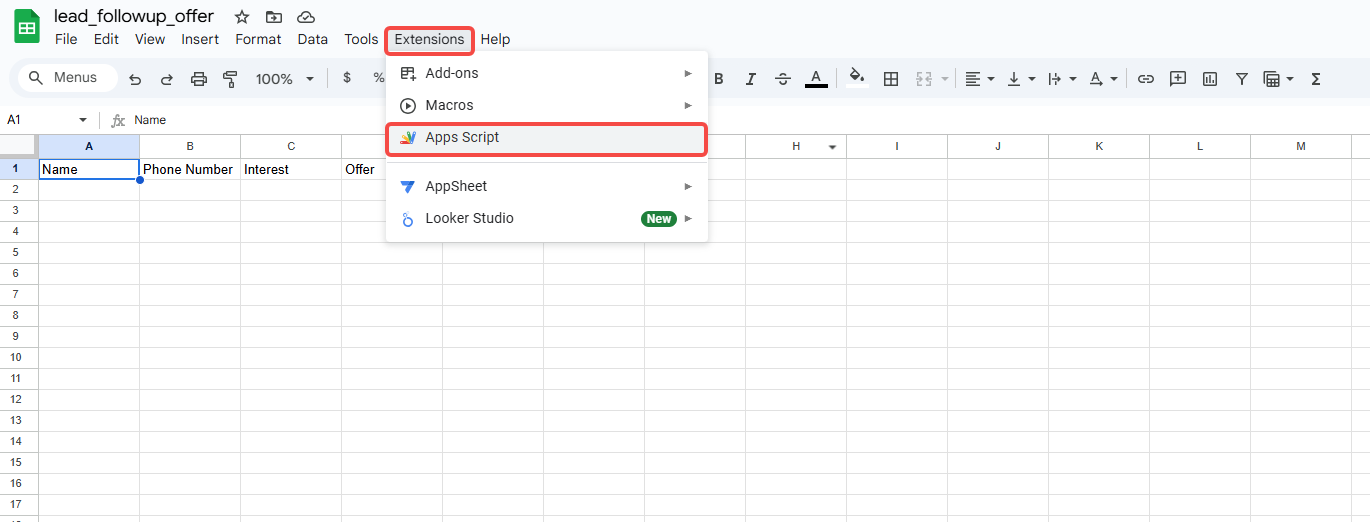The image size is (1370, 522).
Task: Click the Undo arrow
Action: (x=135, y=78)
